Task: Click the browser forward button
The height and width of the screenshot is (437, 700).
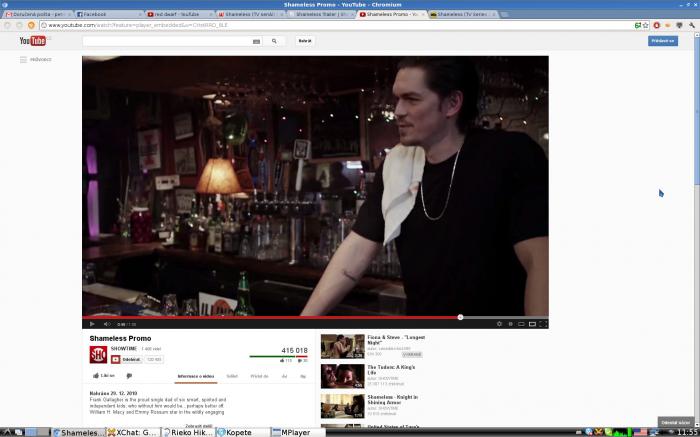Action: point(19,25)
